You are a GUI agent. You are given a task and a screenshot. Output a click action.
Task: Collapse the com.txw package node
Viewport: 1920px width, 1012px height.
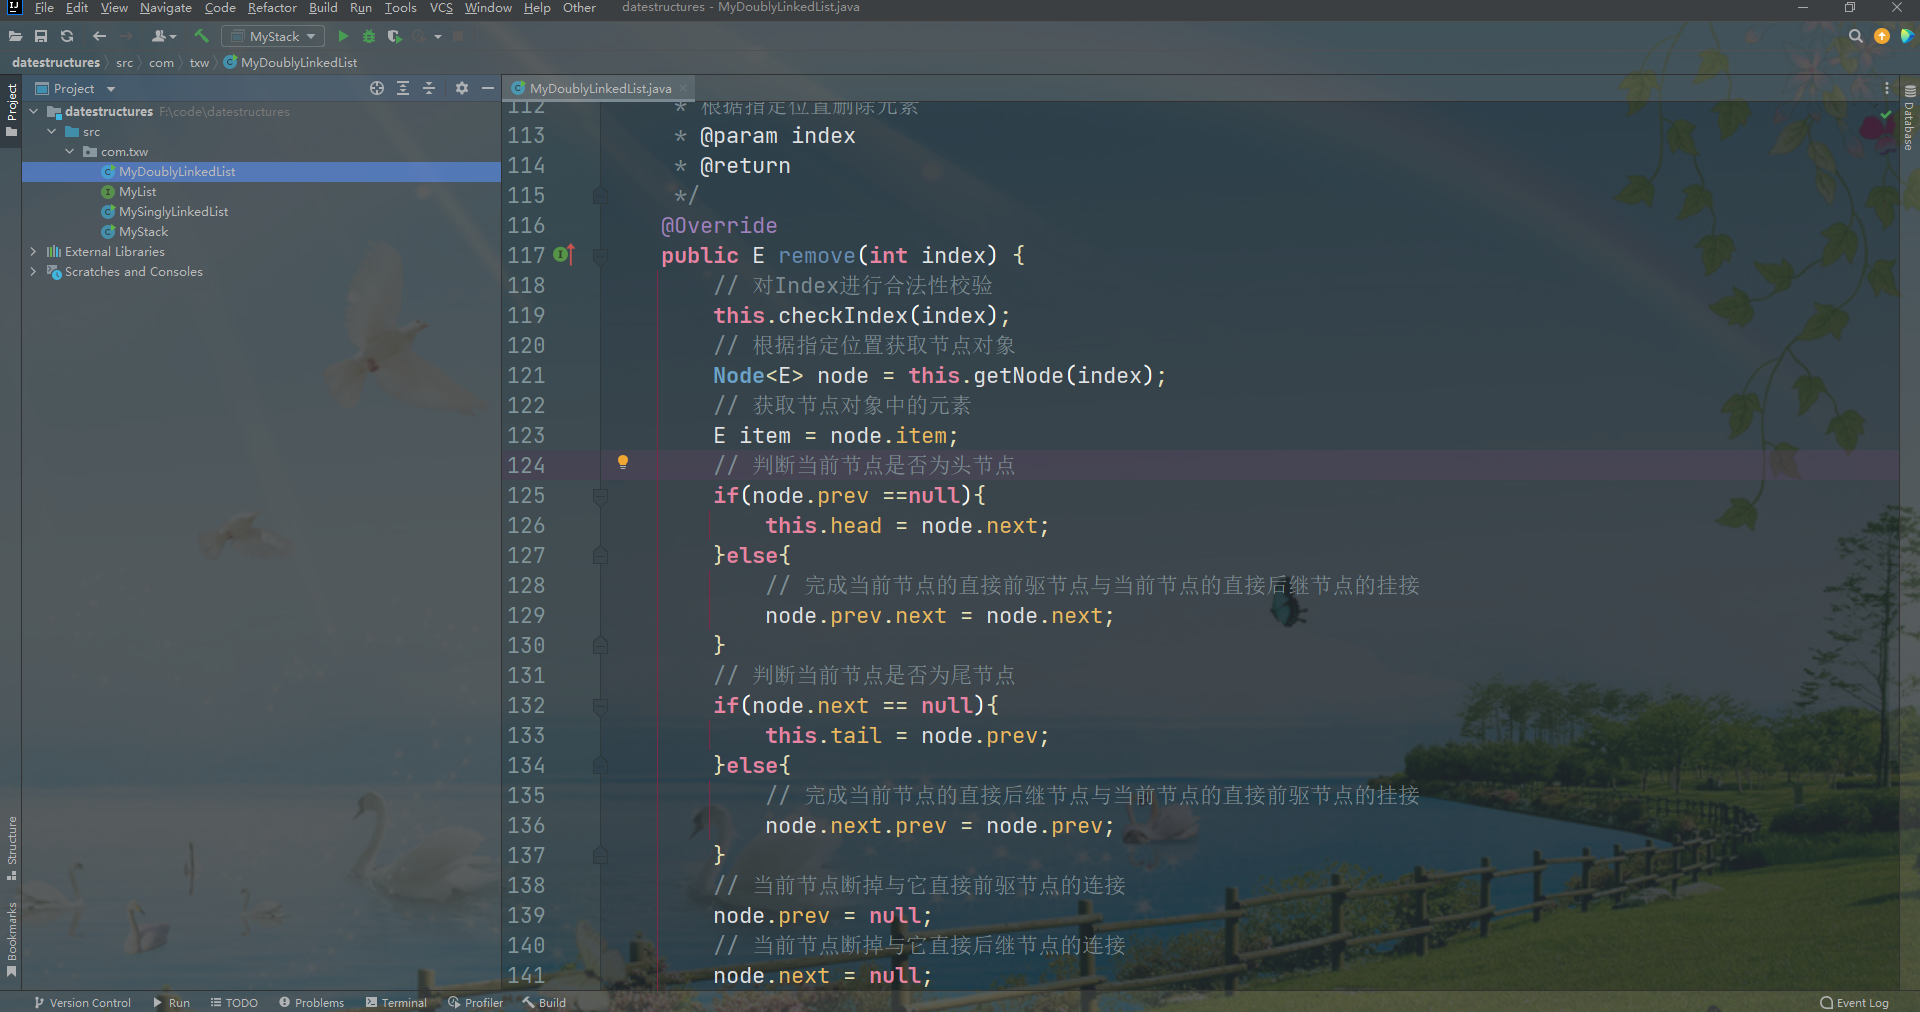(x=70, y=151)
